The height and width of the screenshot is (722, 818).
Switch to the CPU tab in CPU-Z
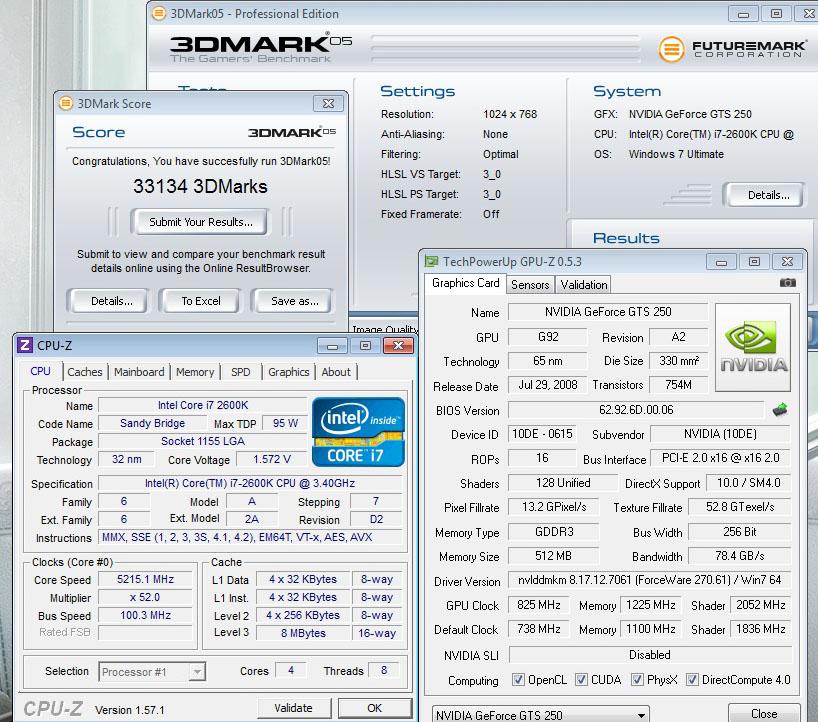(x=41, y=371)
